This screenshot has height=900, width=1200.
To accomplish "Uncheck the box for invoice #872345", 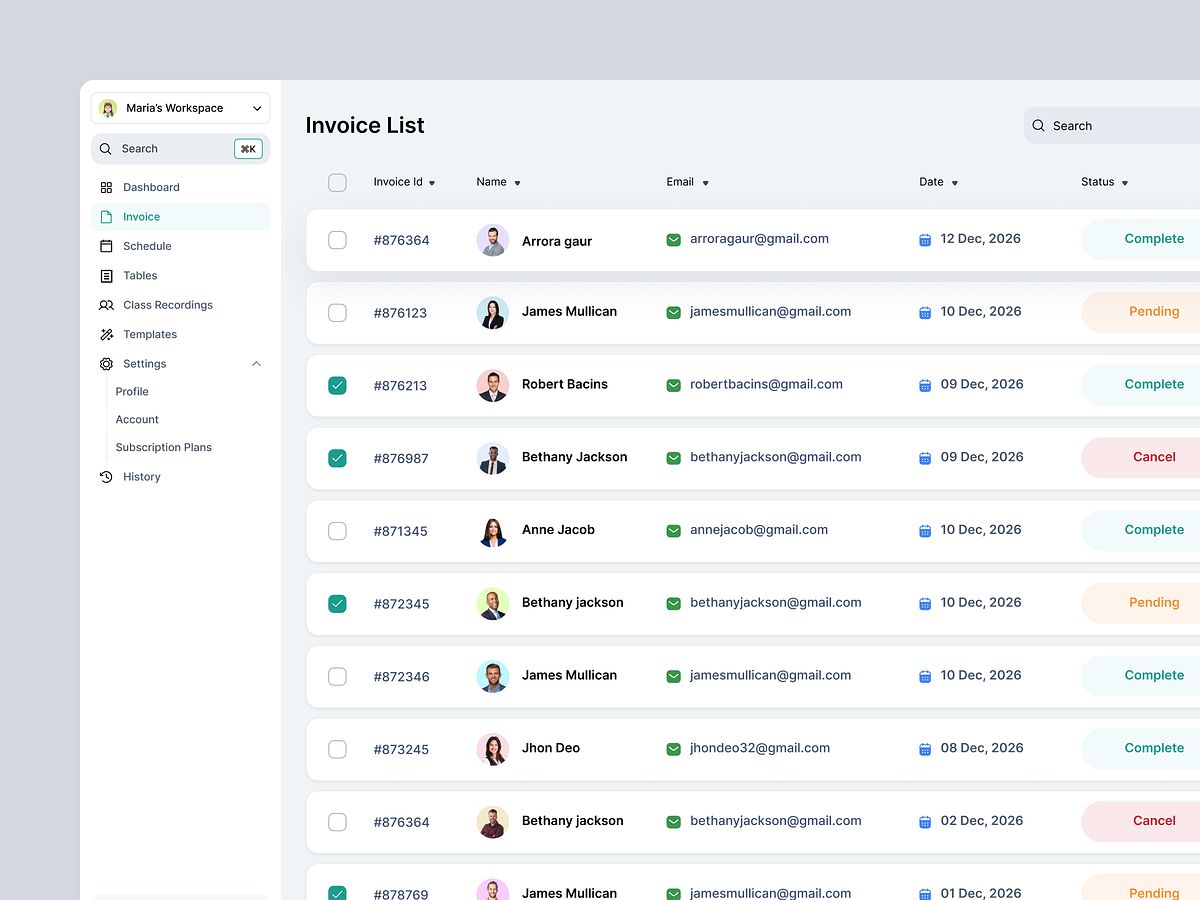I will (x=337, y=603).
